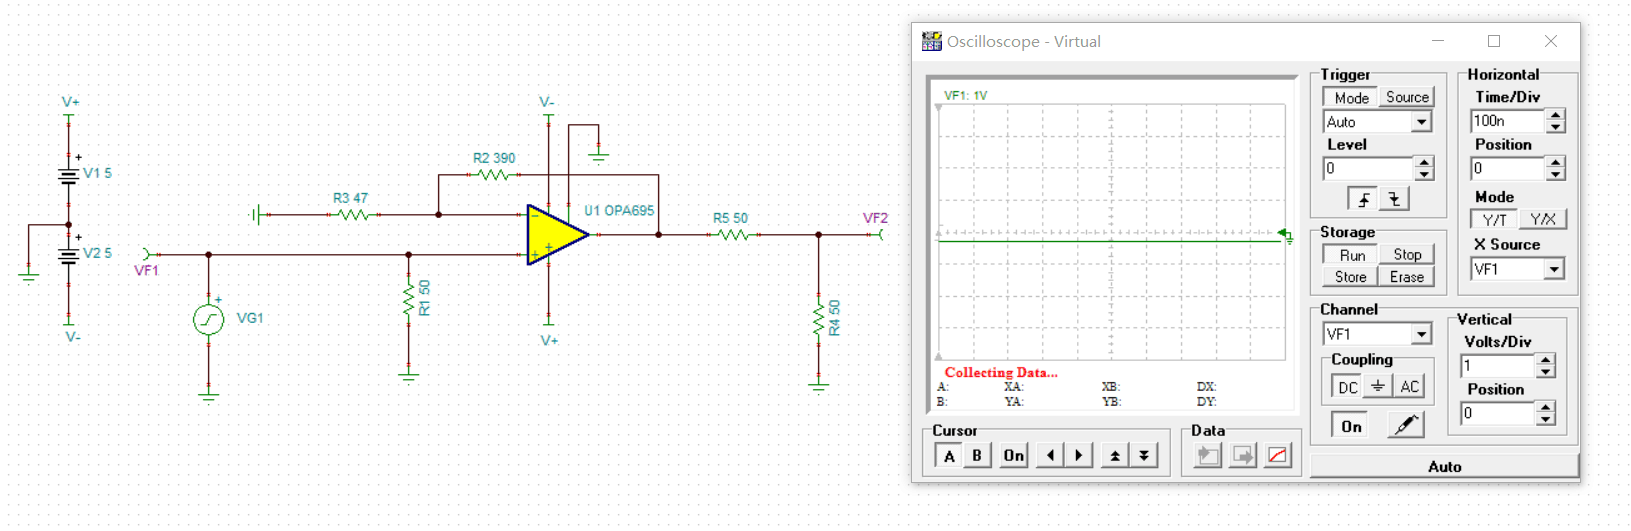The height and width of the screenshot is (531, 1631).
Task: Select battery V2 5 symbol
Action: click(68, 255)
